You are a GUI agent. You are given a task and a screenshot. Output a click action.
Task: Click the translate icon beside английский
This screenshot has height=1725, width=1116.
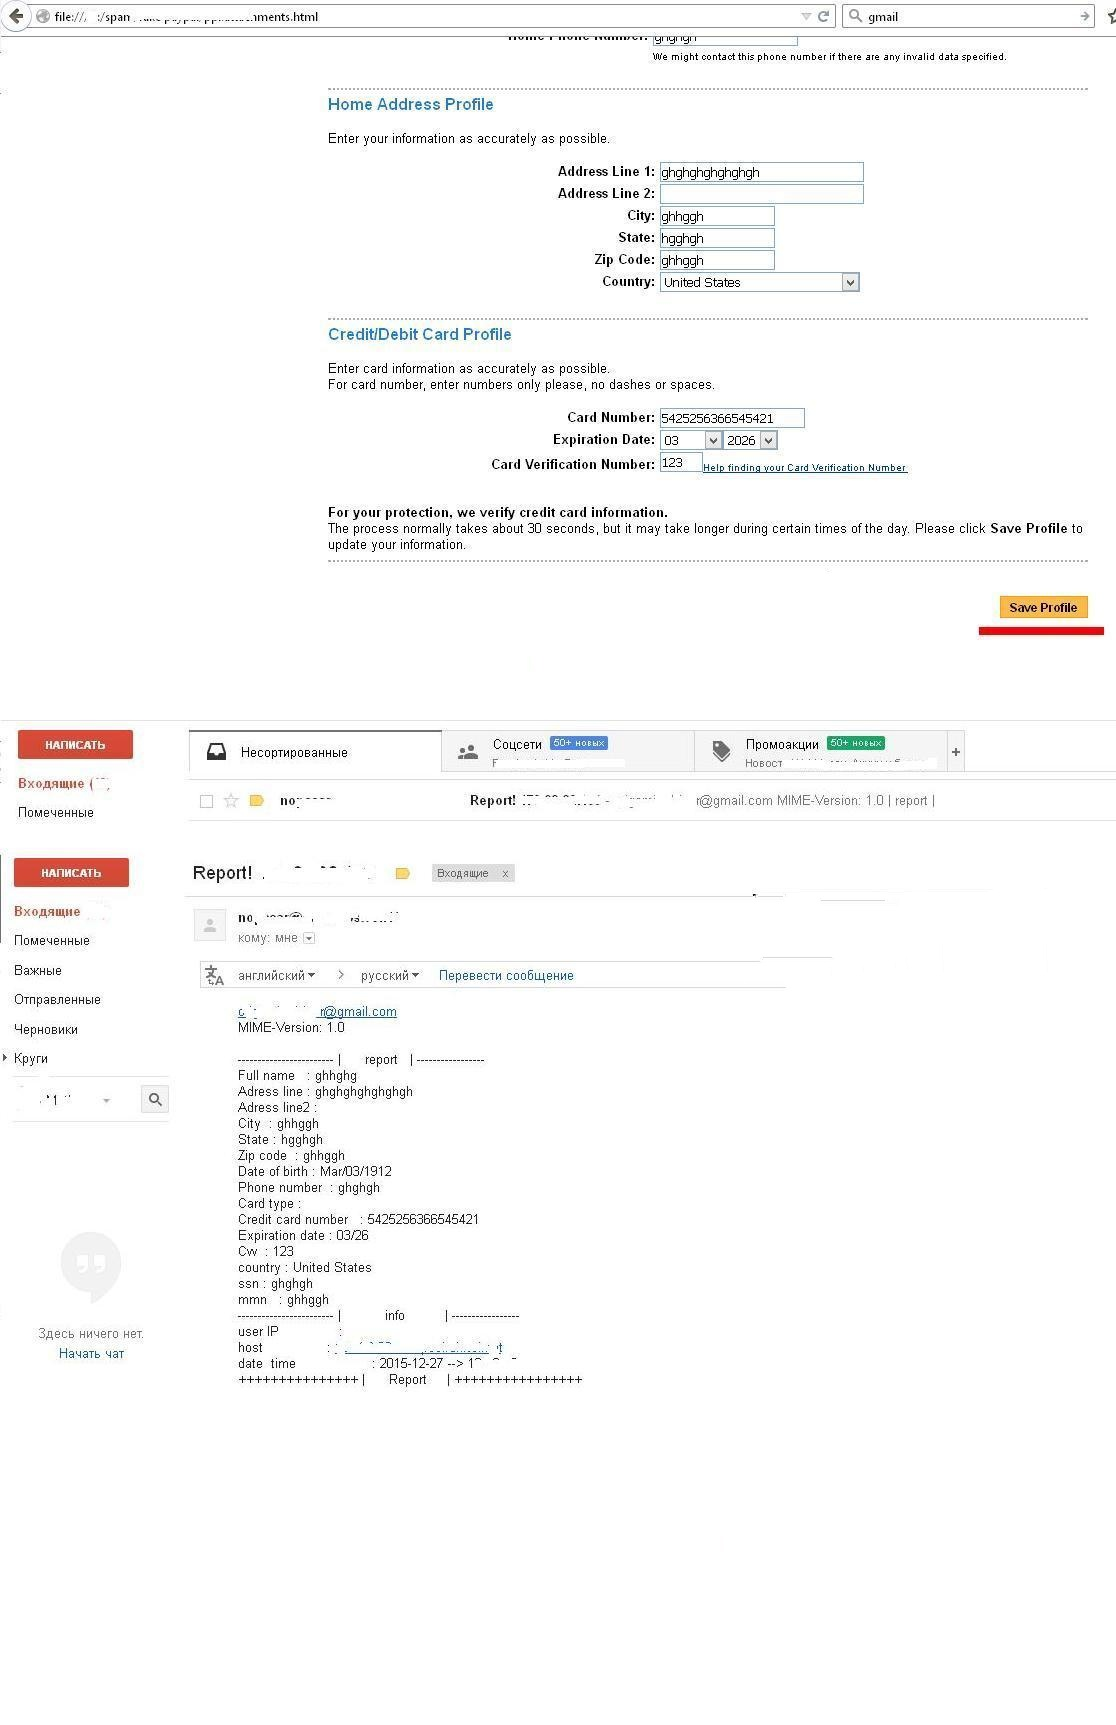(x=215, y=975)
